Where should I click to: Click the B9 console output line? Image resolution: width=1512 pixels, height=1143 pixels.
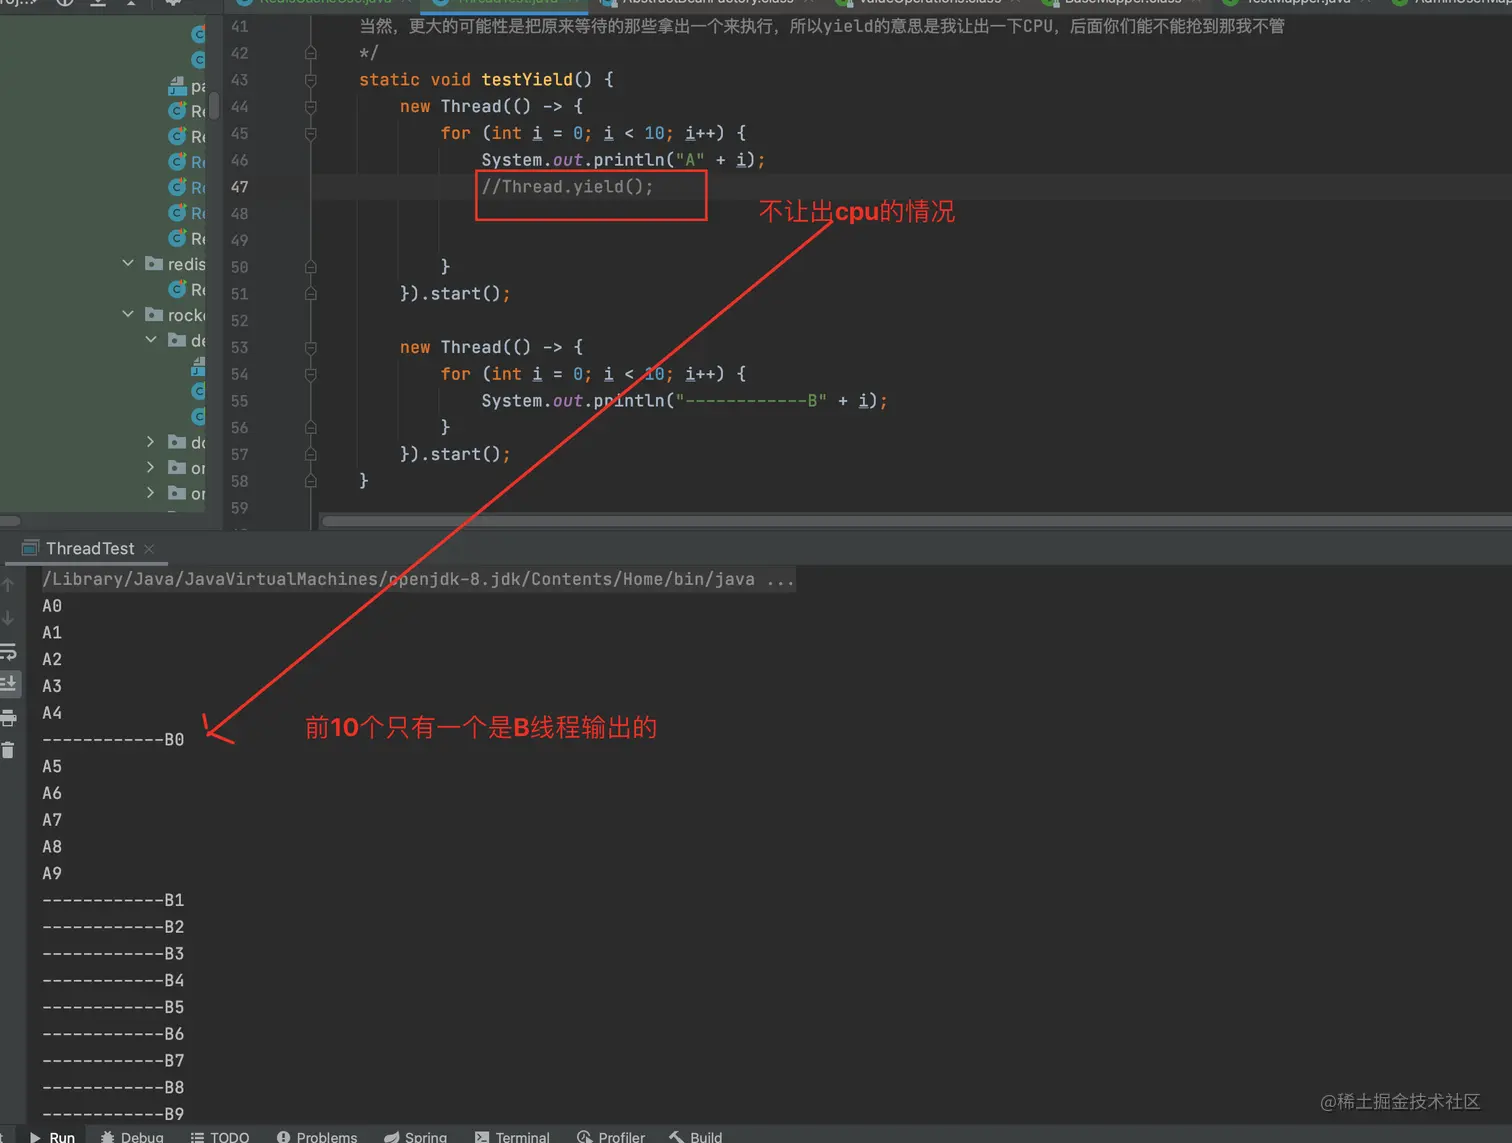(x=113, y=1114)
